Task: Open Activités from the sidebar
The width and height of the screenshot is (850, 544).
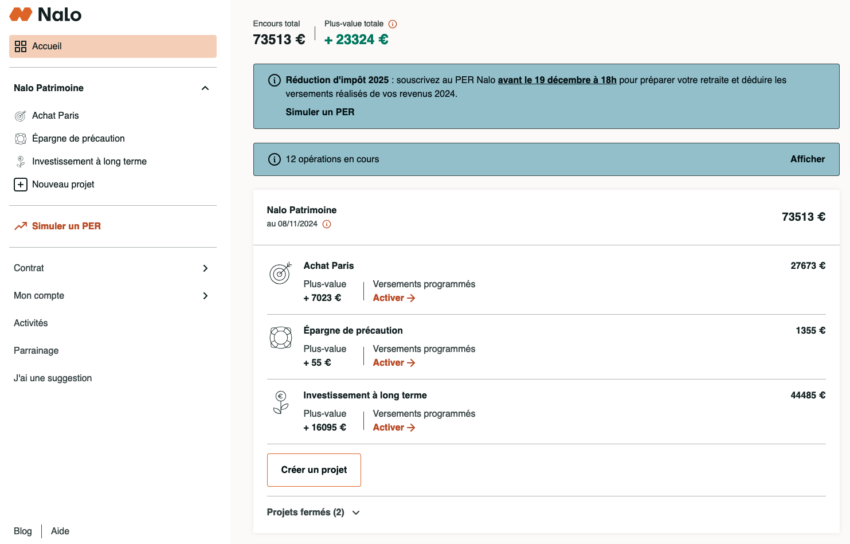Action: pyautogui.click(x=31, y=323)
